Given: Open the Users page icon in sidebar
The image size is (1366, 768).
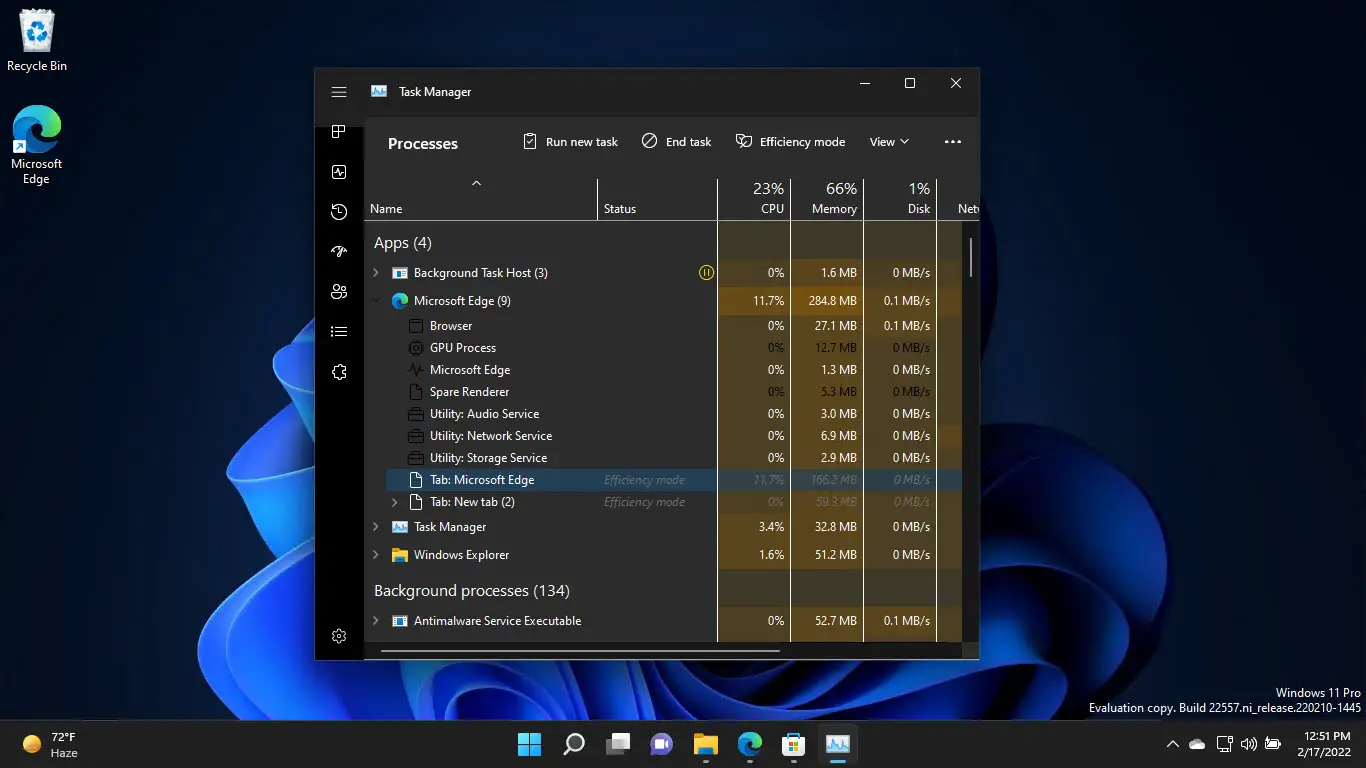Looking at the screenshot, I should point(339,292).
